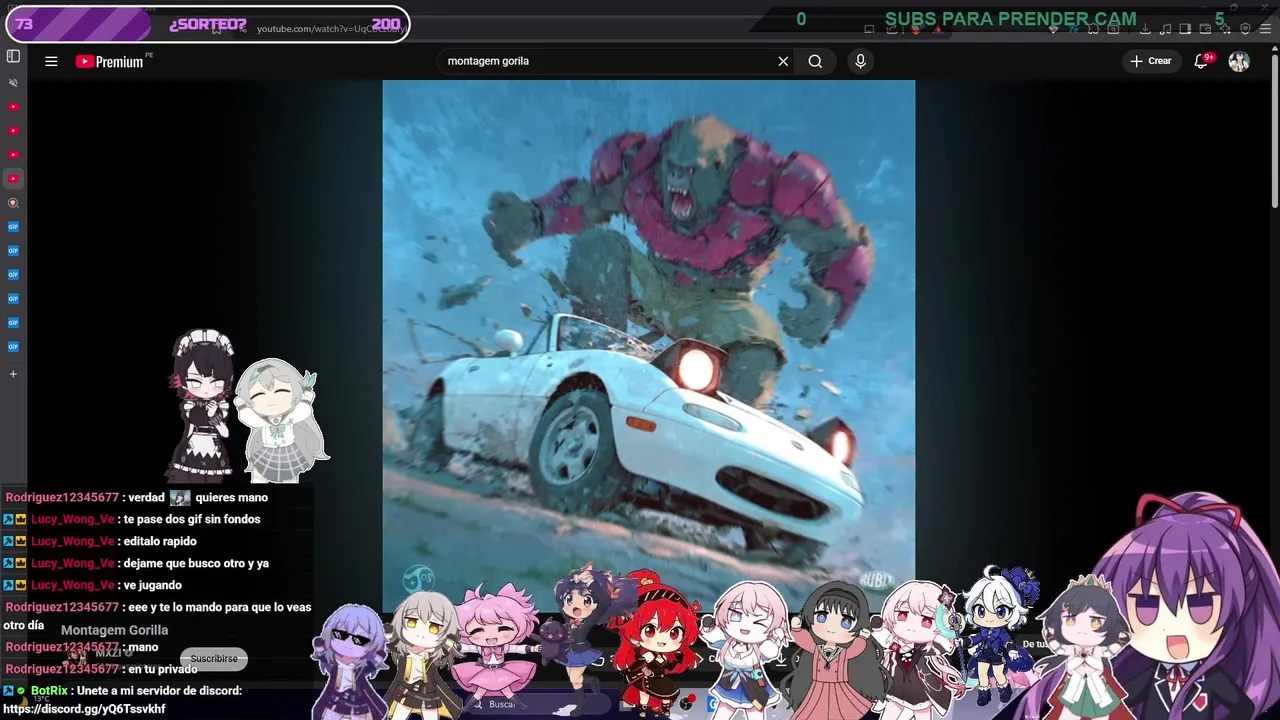Click chat message 'te pase dos gif sin fondos'
Image resolution: width=1280 pixels, height=720 pixels.
pyautogui.click(x=192, y=519)
